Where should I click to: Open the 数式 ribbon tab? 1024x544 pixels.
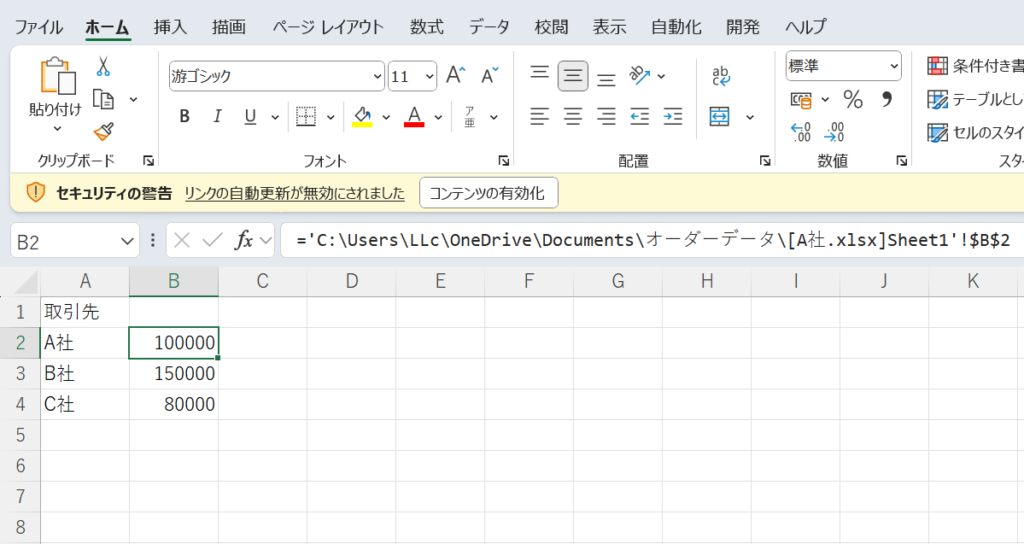click(x=427, y=27)
